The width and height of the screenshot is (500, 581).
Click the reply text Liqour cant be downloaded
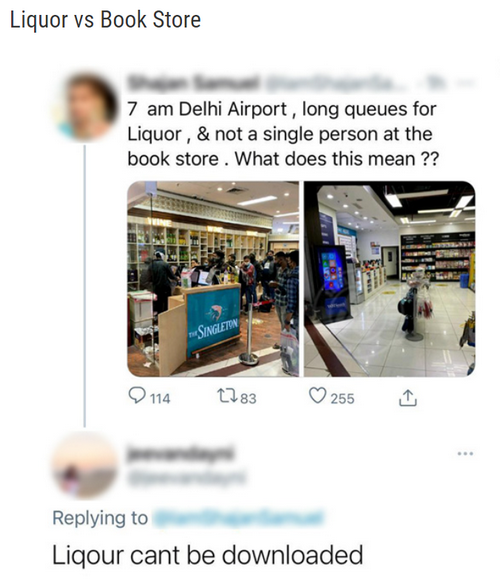(x=207, y=555)
